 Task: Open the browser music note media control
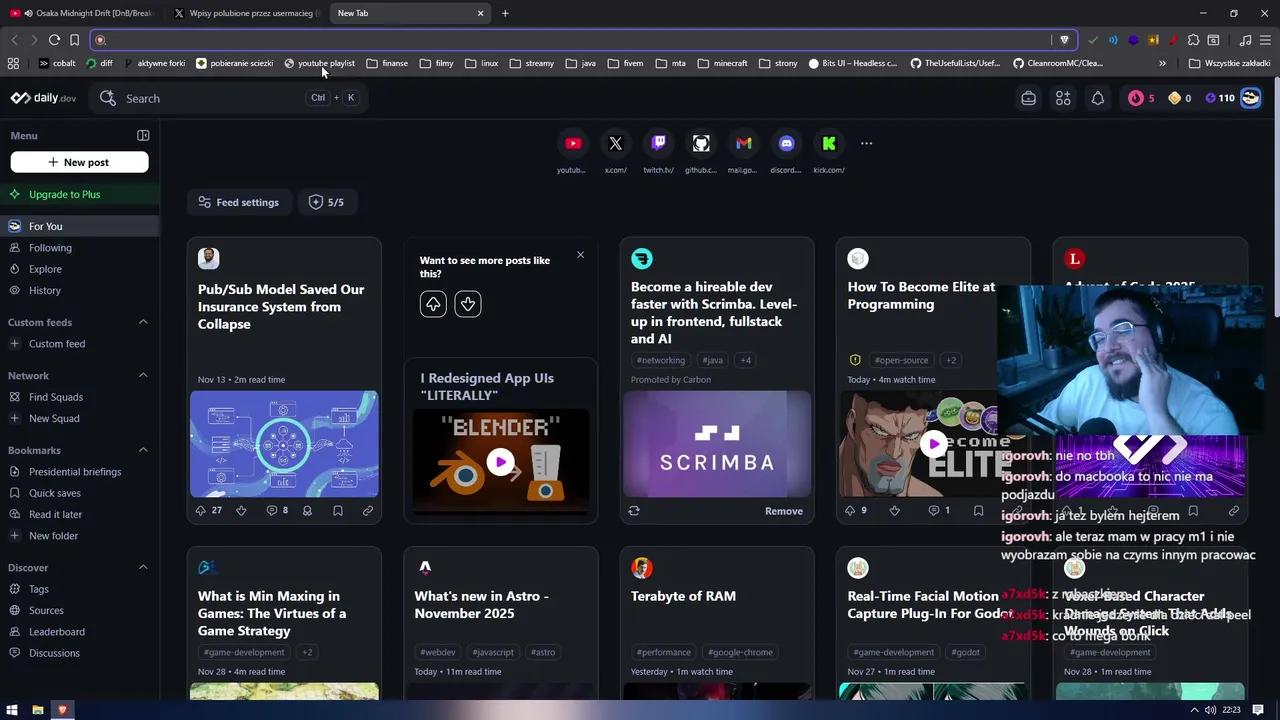[1245, 40]
